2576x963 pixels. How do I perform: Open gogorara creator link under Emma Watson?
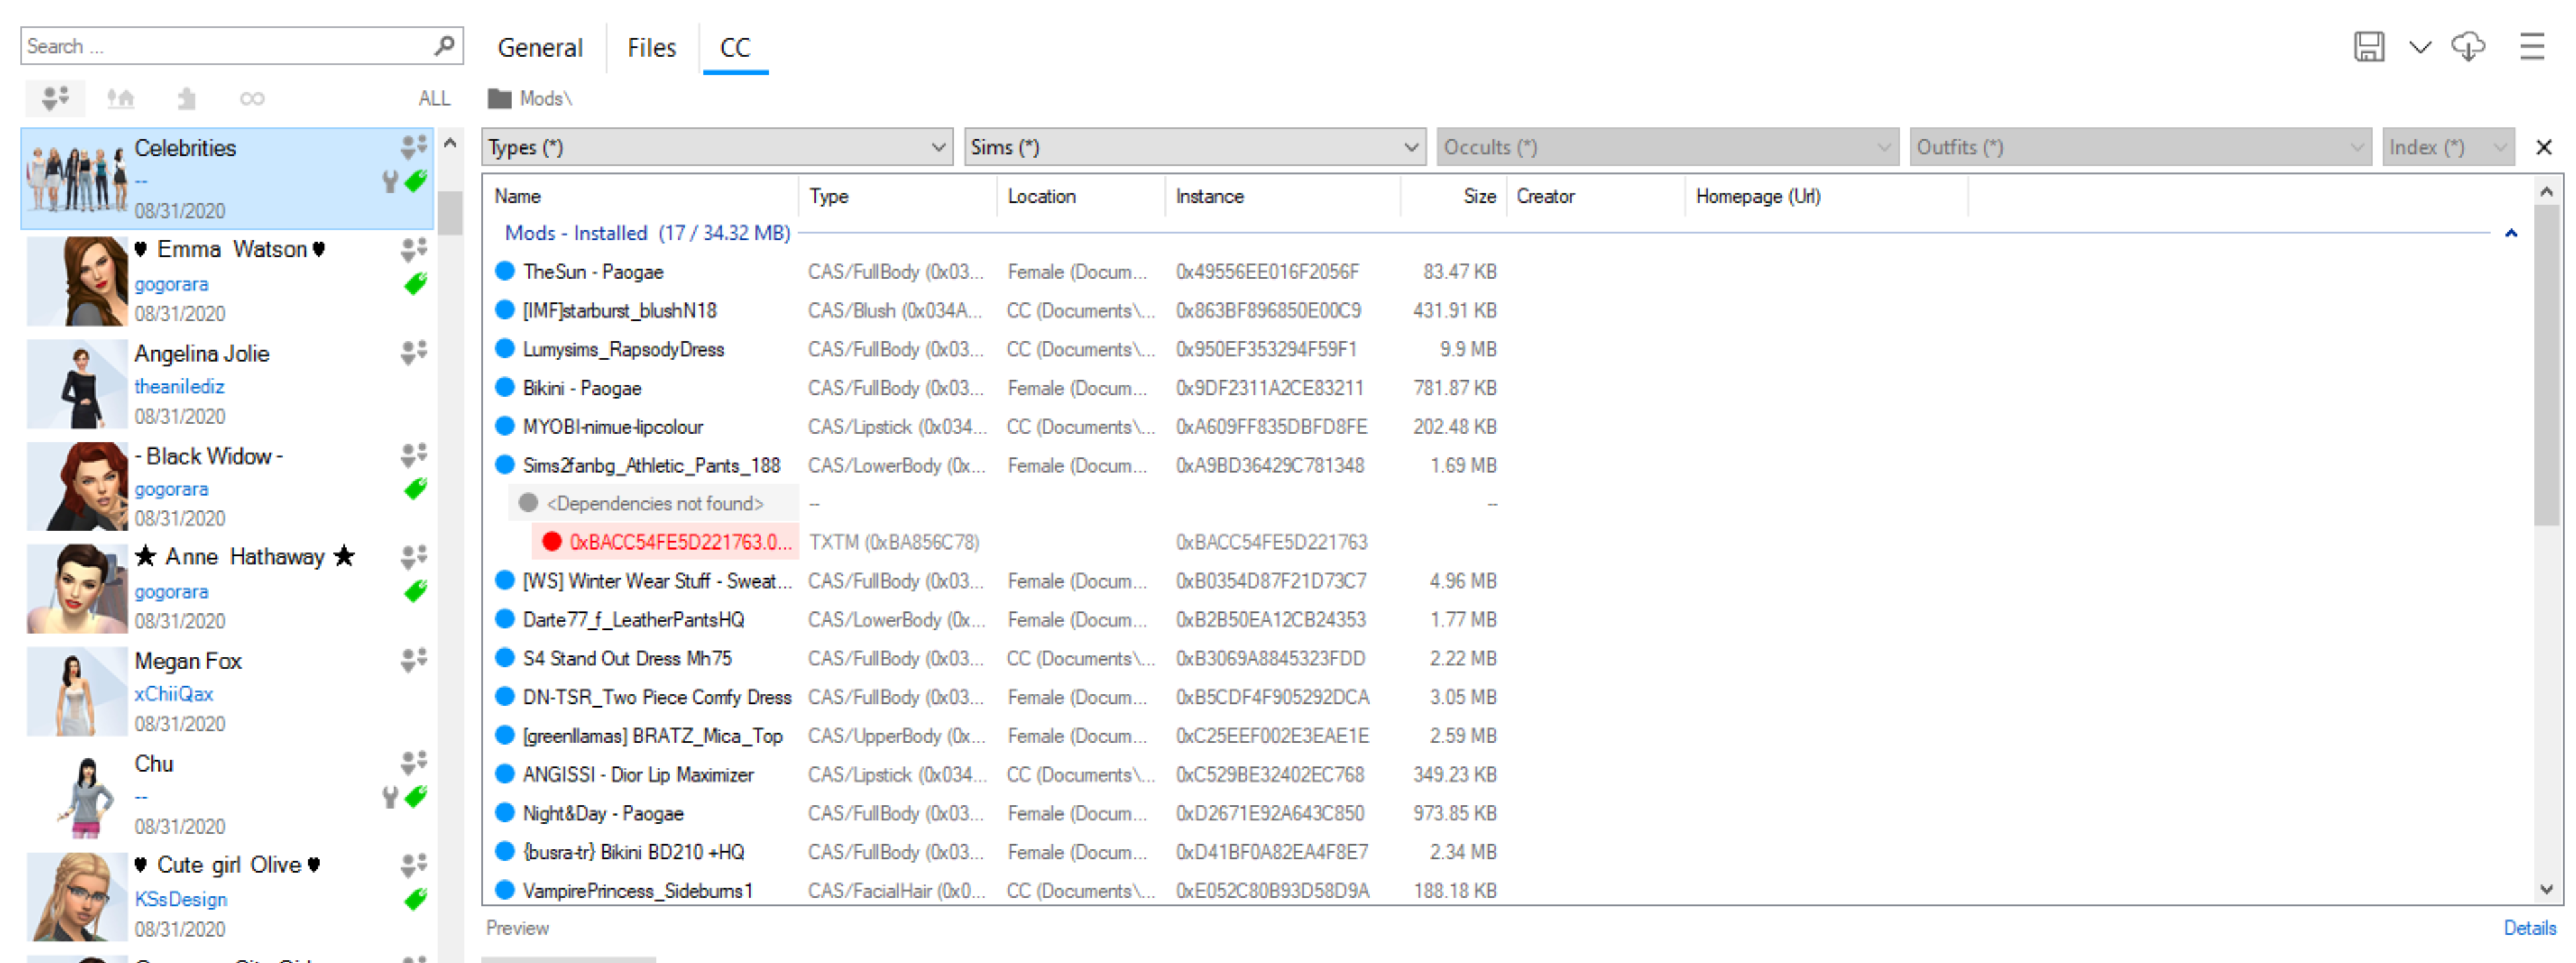click(171, 284)
